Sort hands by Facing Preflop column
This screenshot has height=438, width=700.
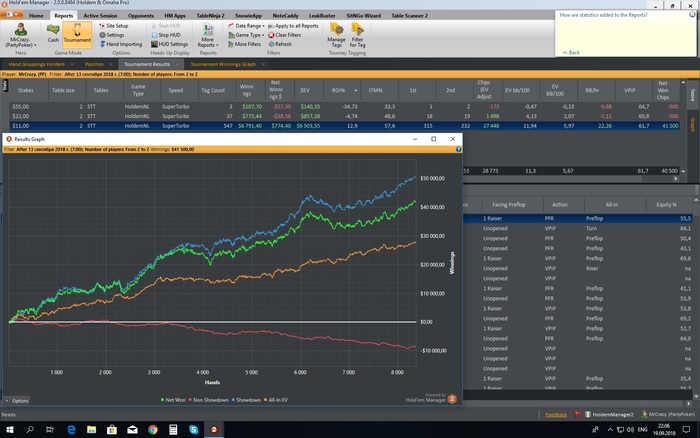point(508,205)
